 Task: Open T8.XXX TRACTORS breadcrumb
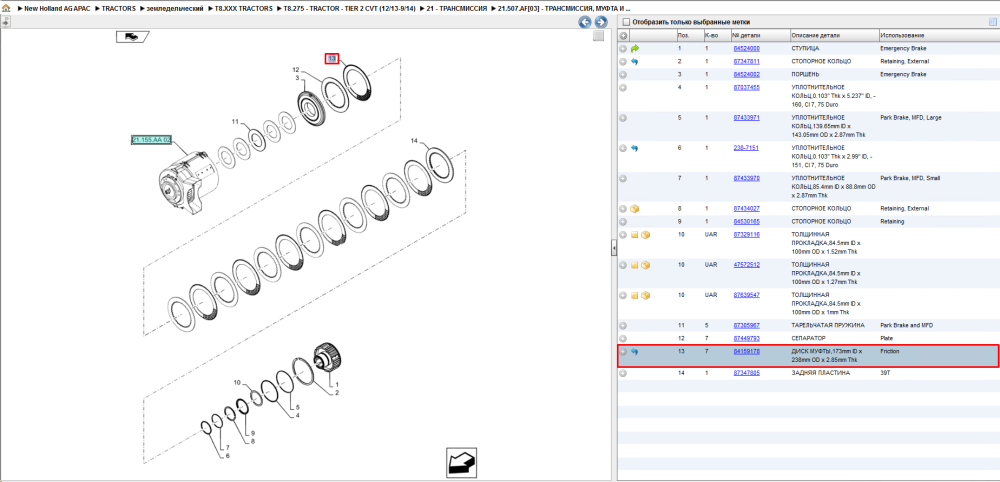click(246, 9)
